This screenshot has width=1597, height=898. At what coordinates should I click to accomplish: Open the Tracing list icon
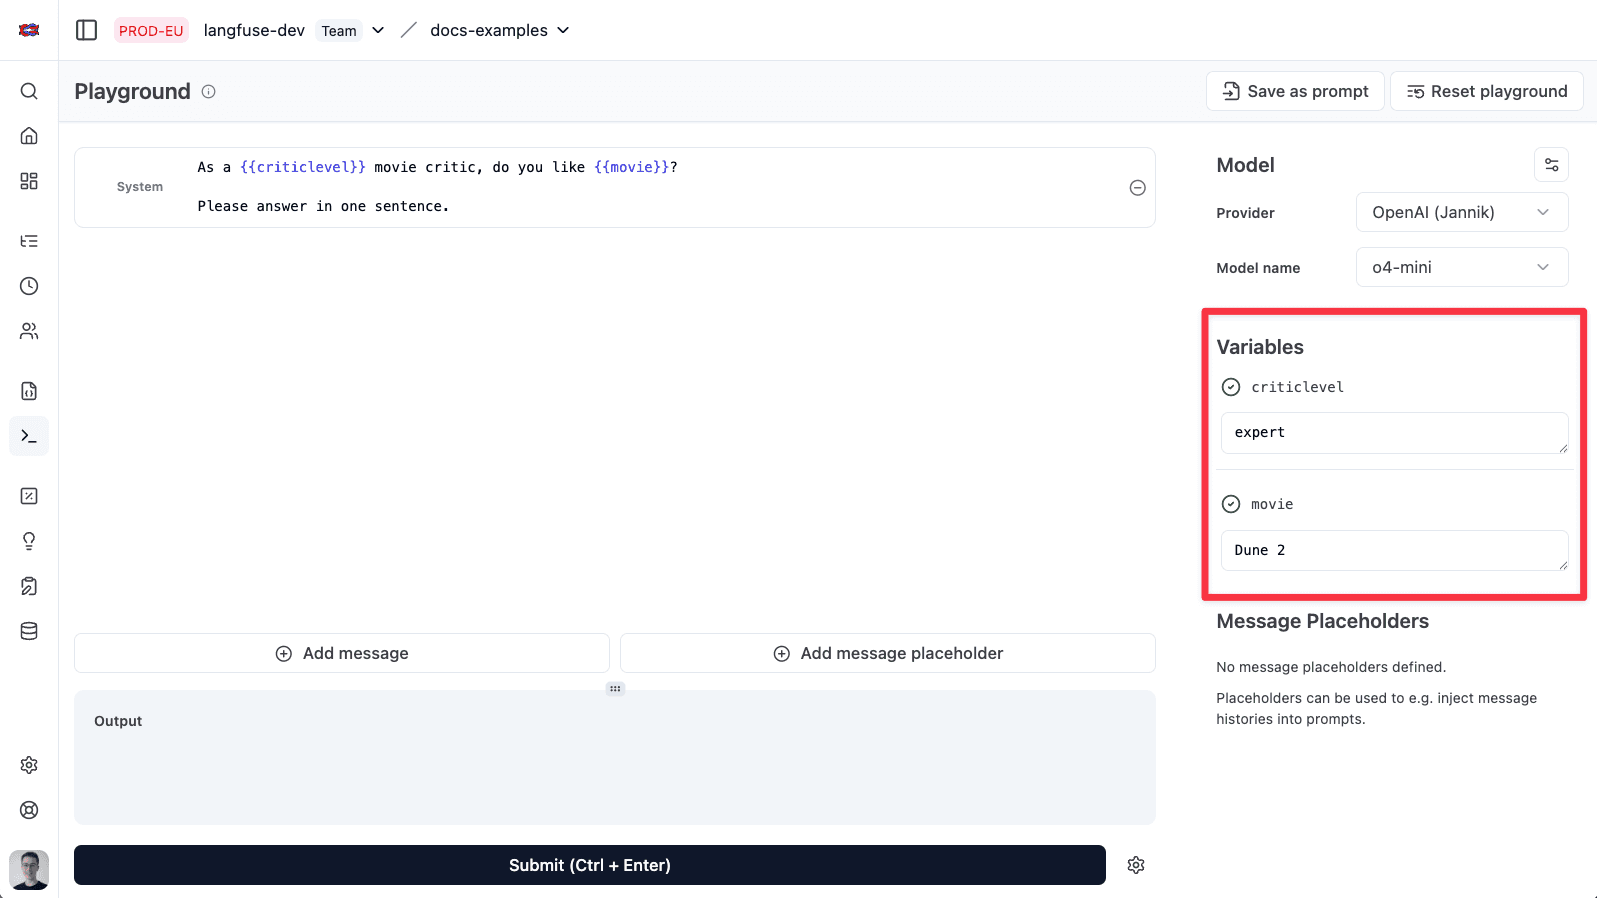click(29, 241)
